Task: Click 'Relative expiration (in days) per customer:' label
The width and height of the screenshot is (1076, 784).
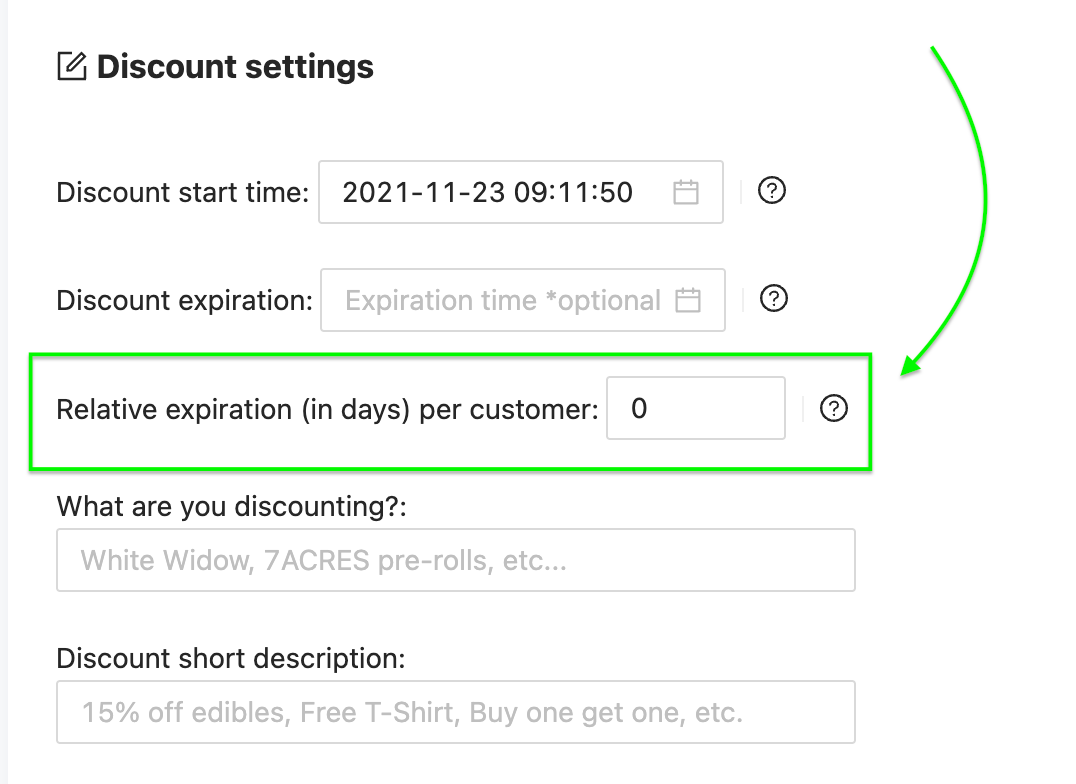Action: click(327, 410)
